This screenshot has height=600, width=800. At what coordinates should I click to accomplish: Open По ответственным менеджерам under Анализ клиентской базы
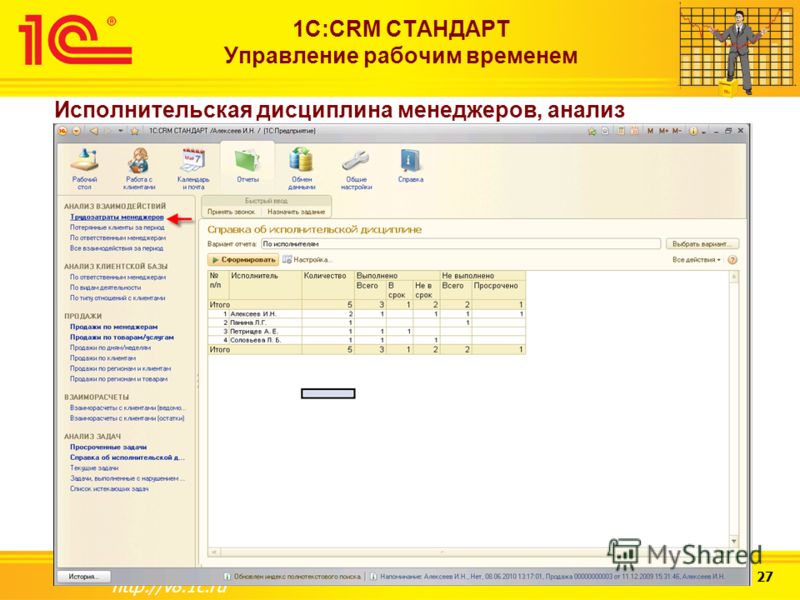[118, 277]
